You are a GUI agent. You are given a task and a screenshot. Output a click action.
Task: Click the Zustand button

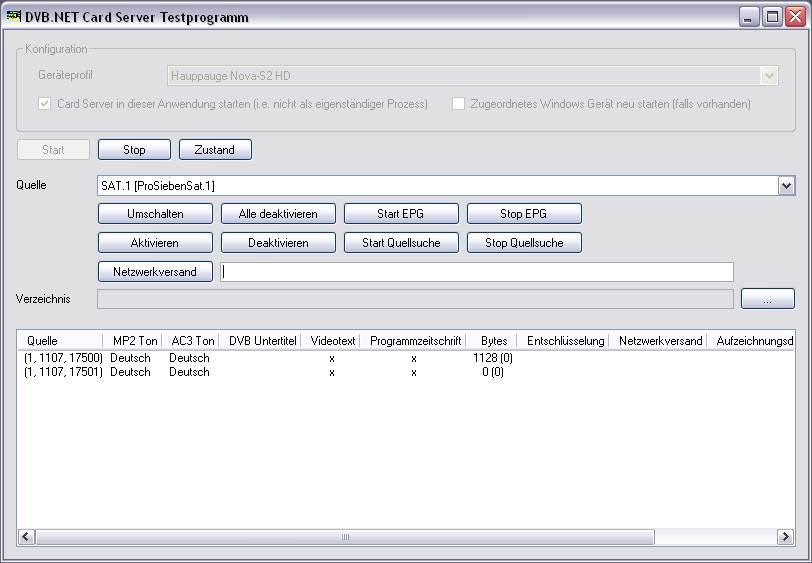215,150
